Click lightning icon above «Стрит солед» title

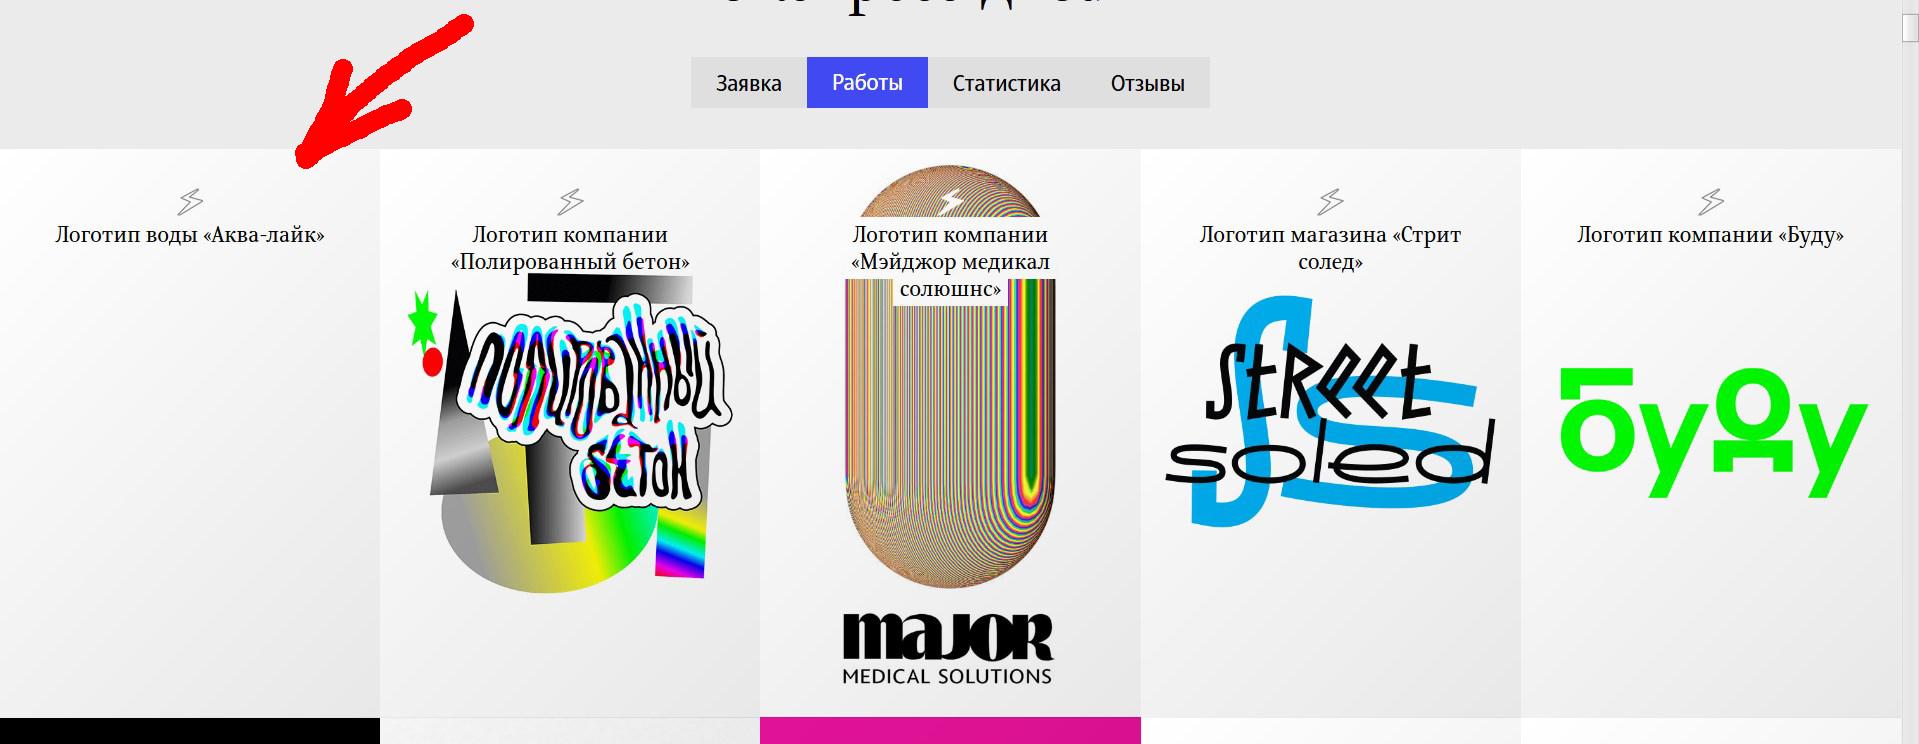tap(1330, 202)
